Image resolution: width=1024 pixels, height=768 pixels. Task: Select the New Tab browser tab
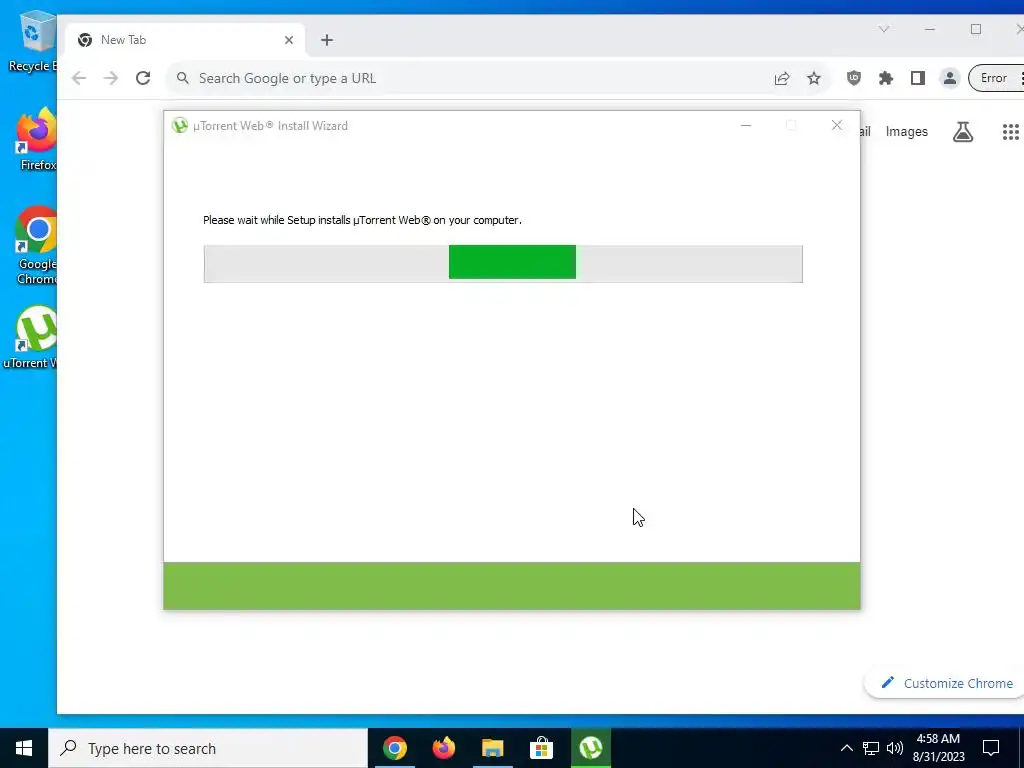click(x=185, y=40)
